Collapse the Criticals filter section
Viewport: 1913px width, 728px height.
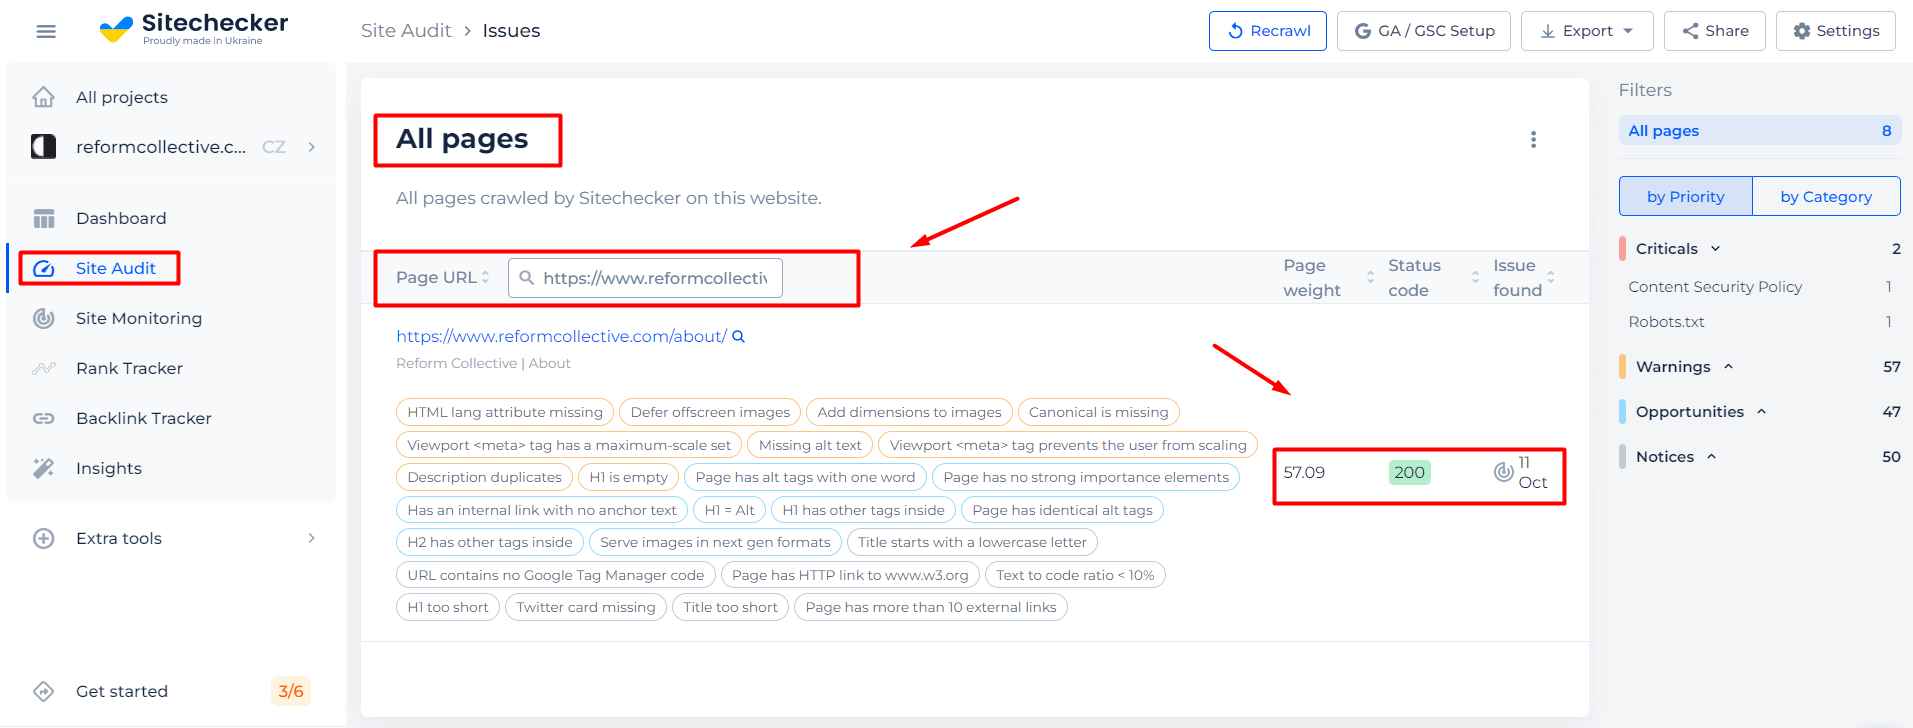(x=1716, y=248)
